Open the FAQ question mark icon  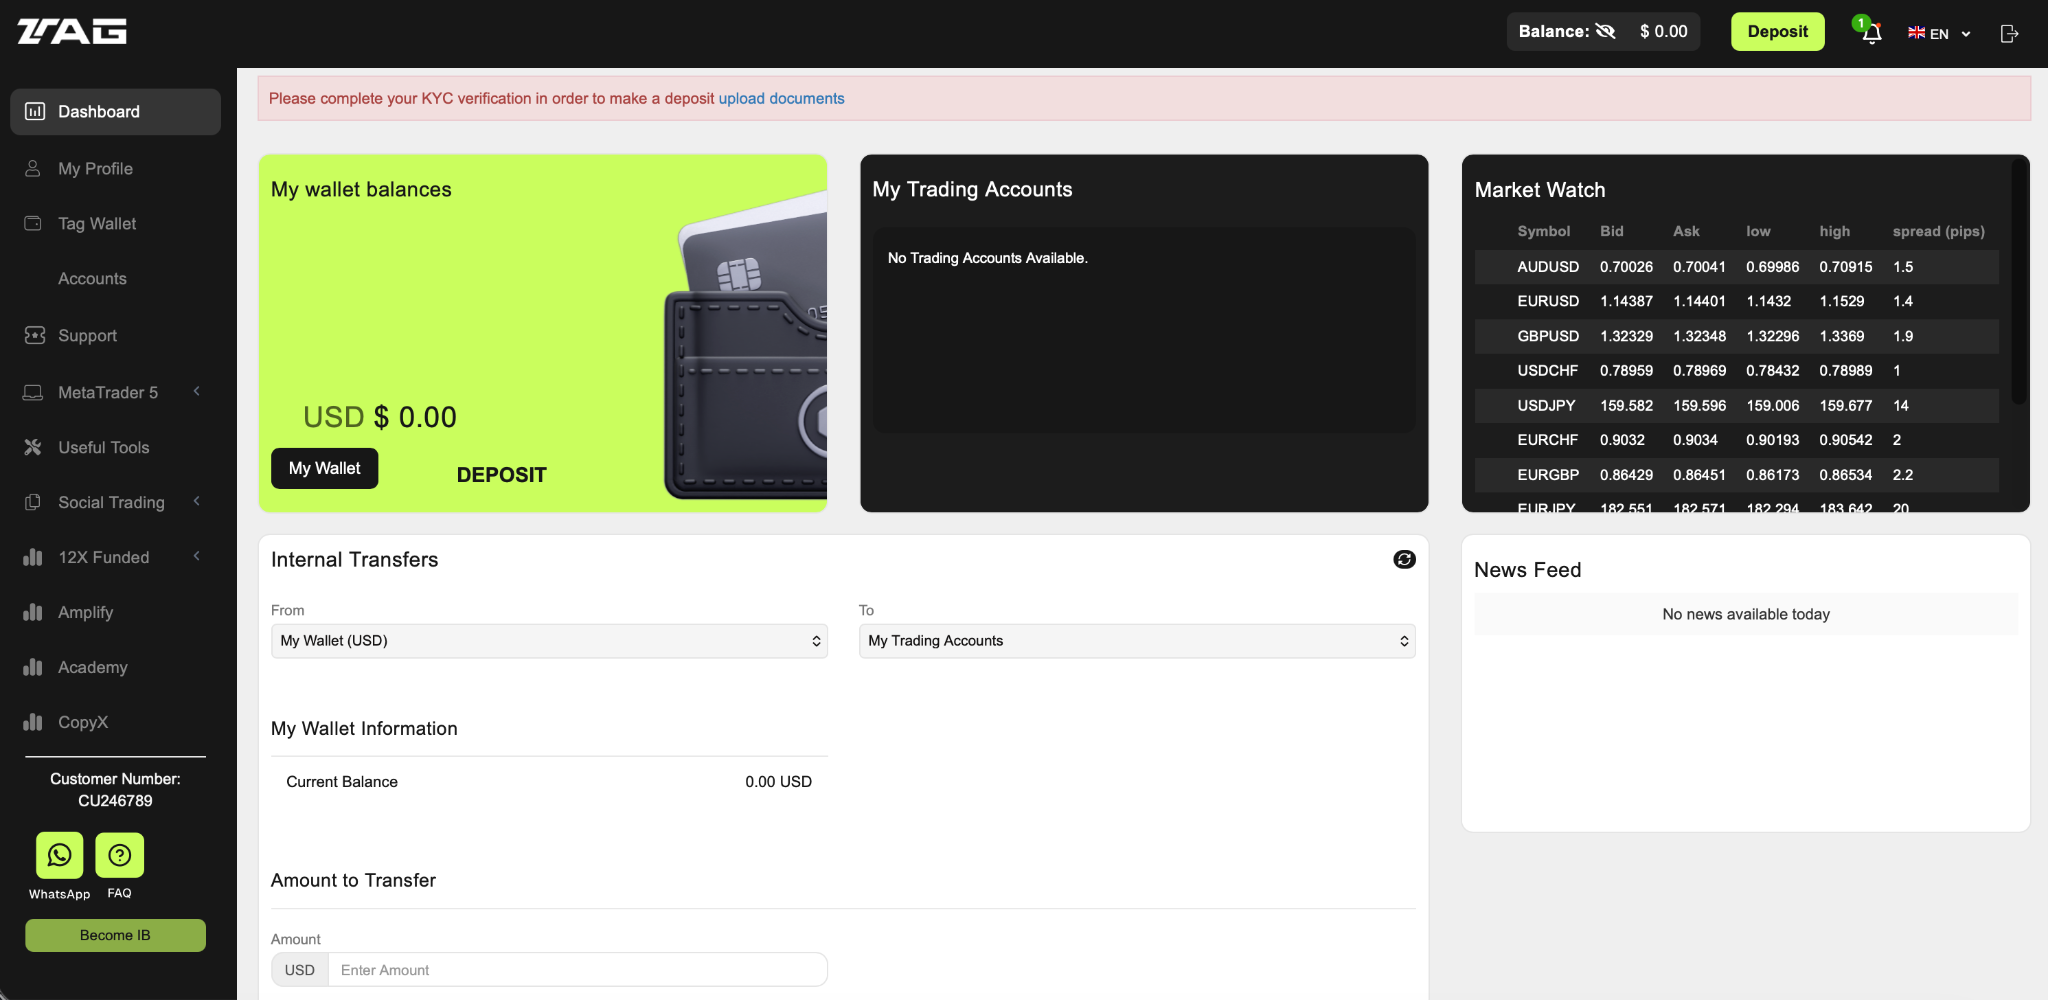point(120,855)
